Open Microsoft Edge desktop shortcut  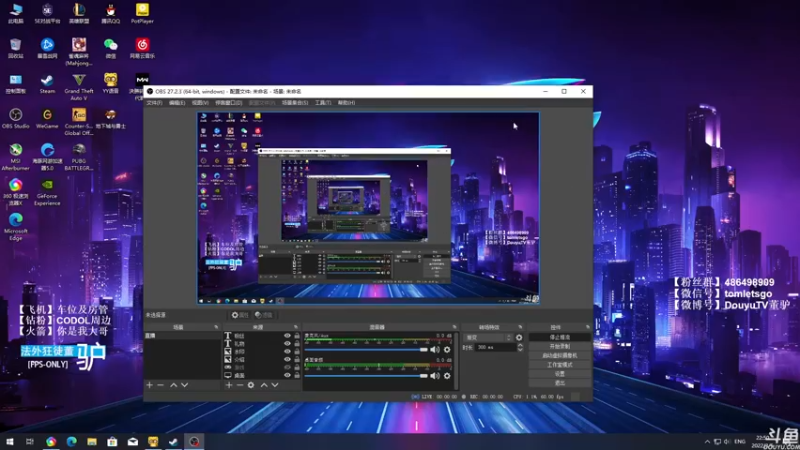coord(16,227)
